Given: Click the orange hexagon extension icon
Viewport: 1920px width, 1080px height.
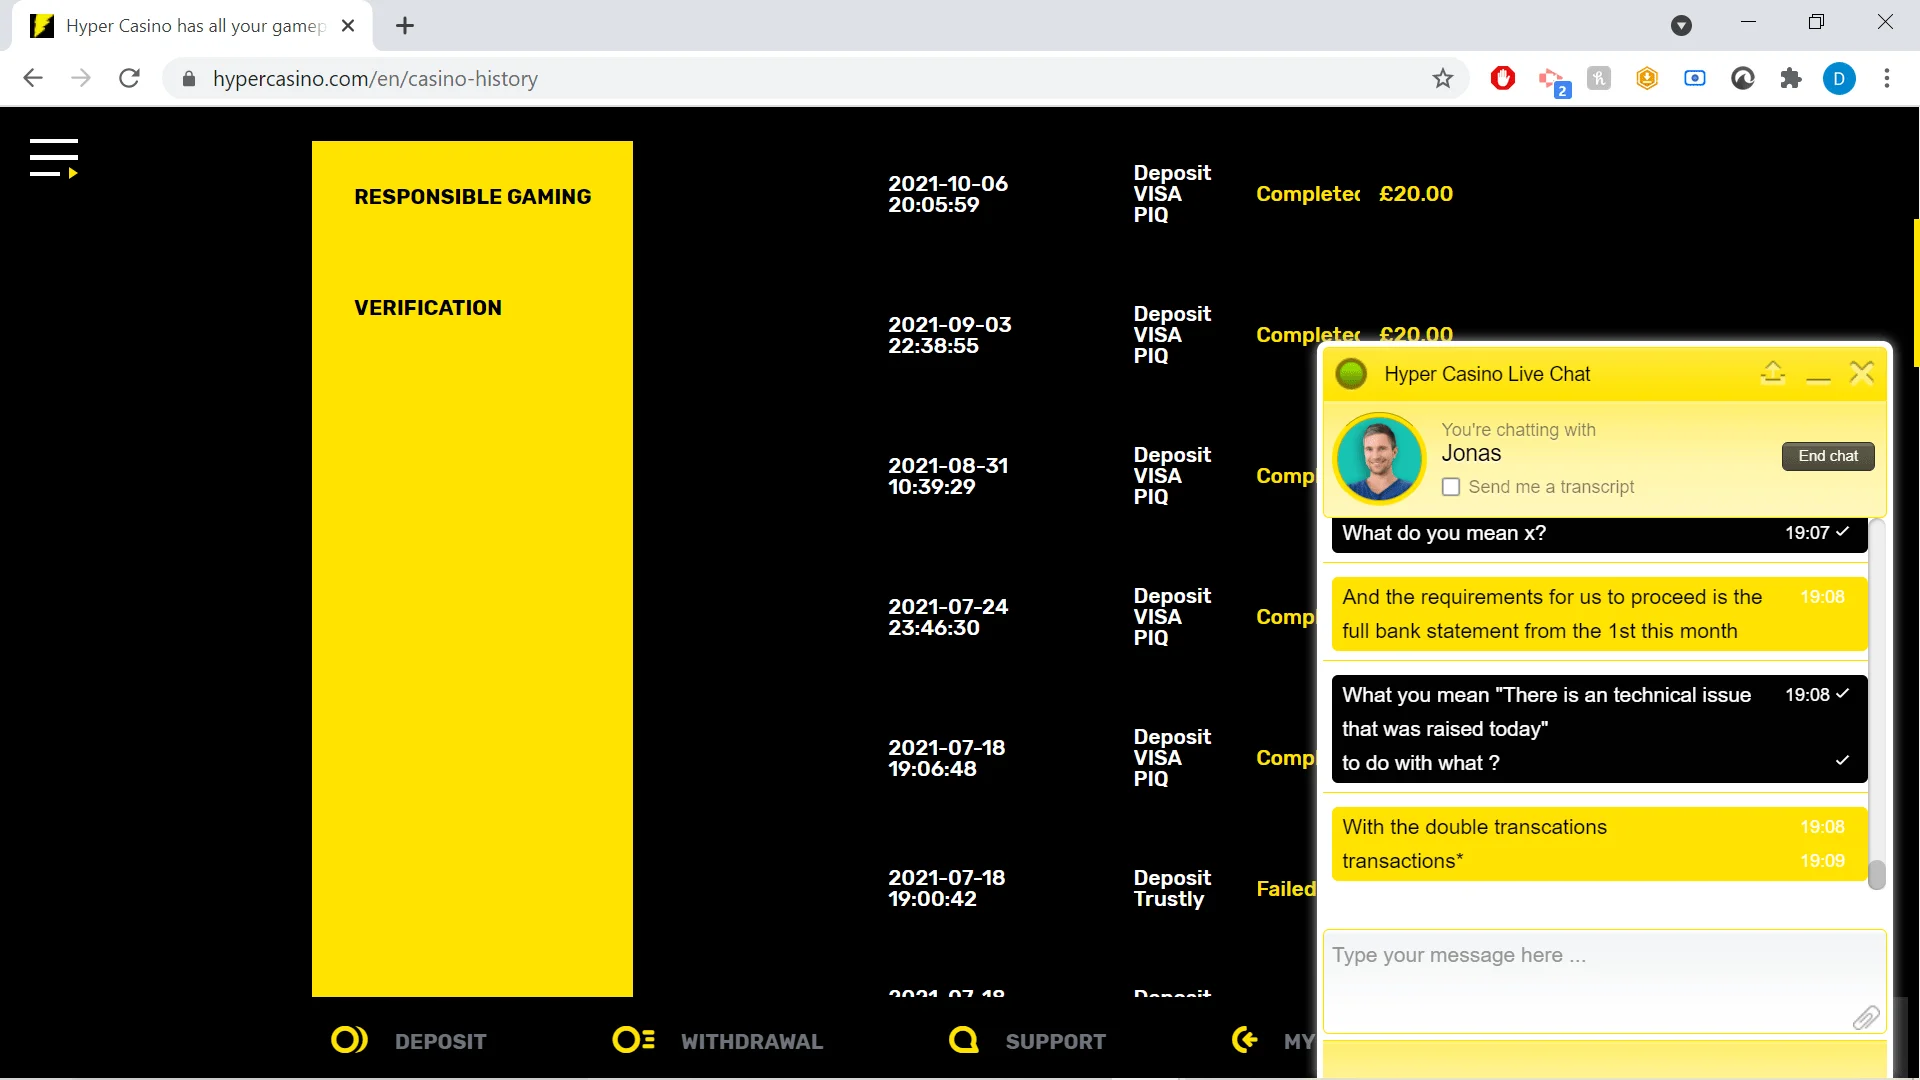Looking at the screenshot, I should click(1647, 78).
